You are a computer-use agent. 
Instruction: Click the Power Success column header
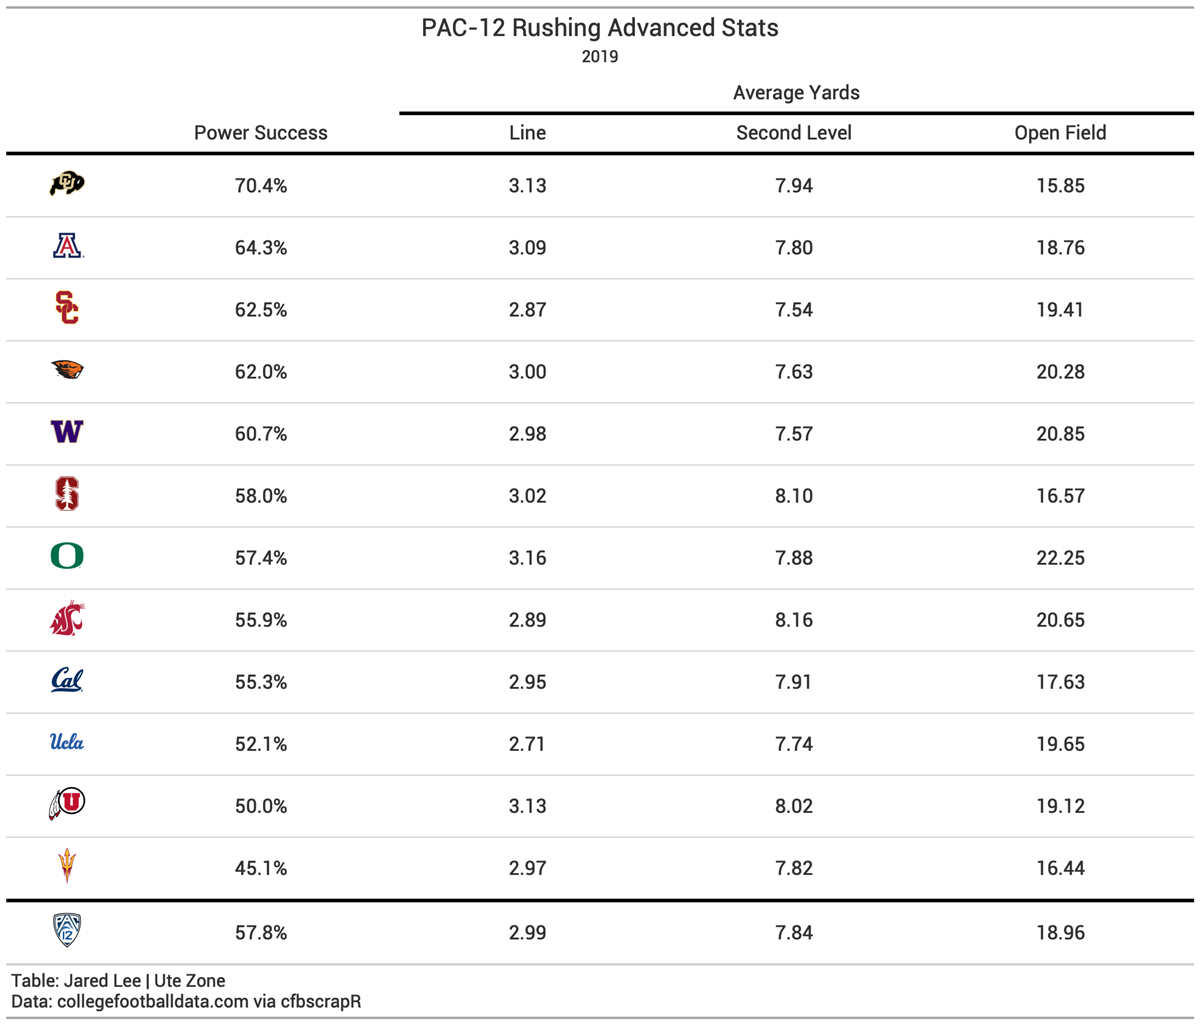[x=261, y=133]
